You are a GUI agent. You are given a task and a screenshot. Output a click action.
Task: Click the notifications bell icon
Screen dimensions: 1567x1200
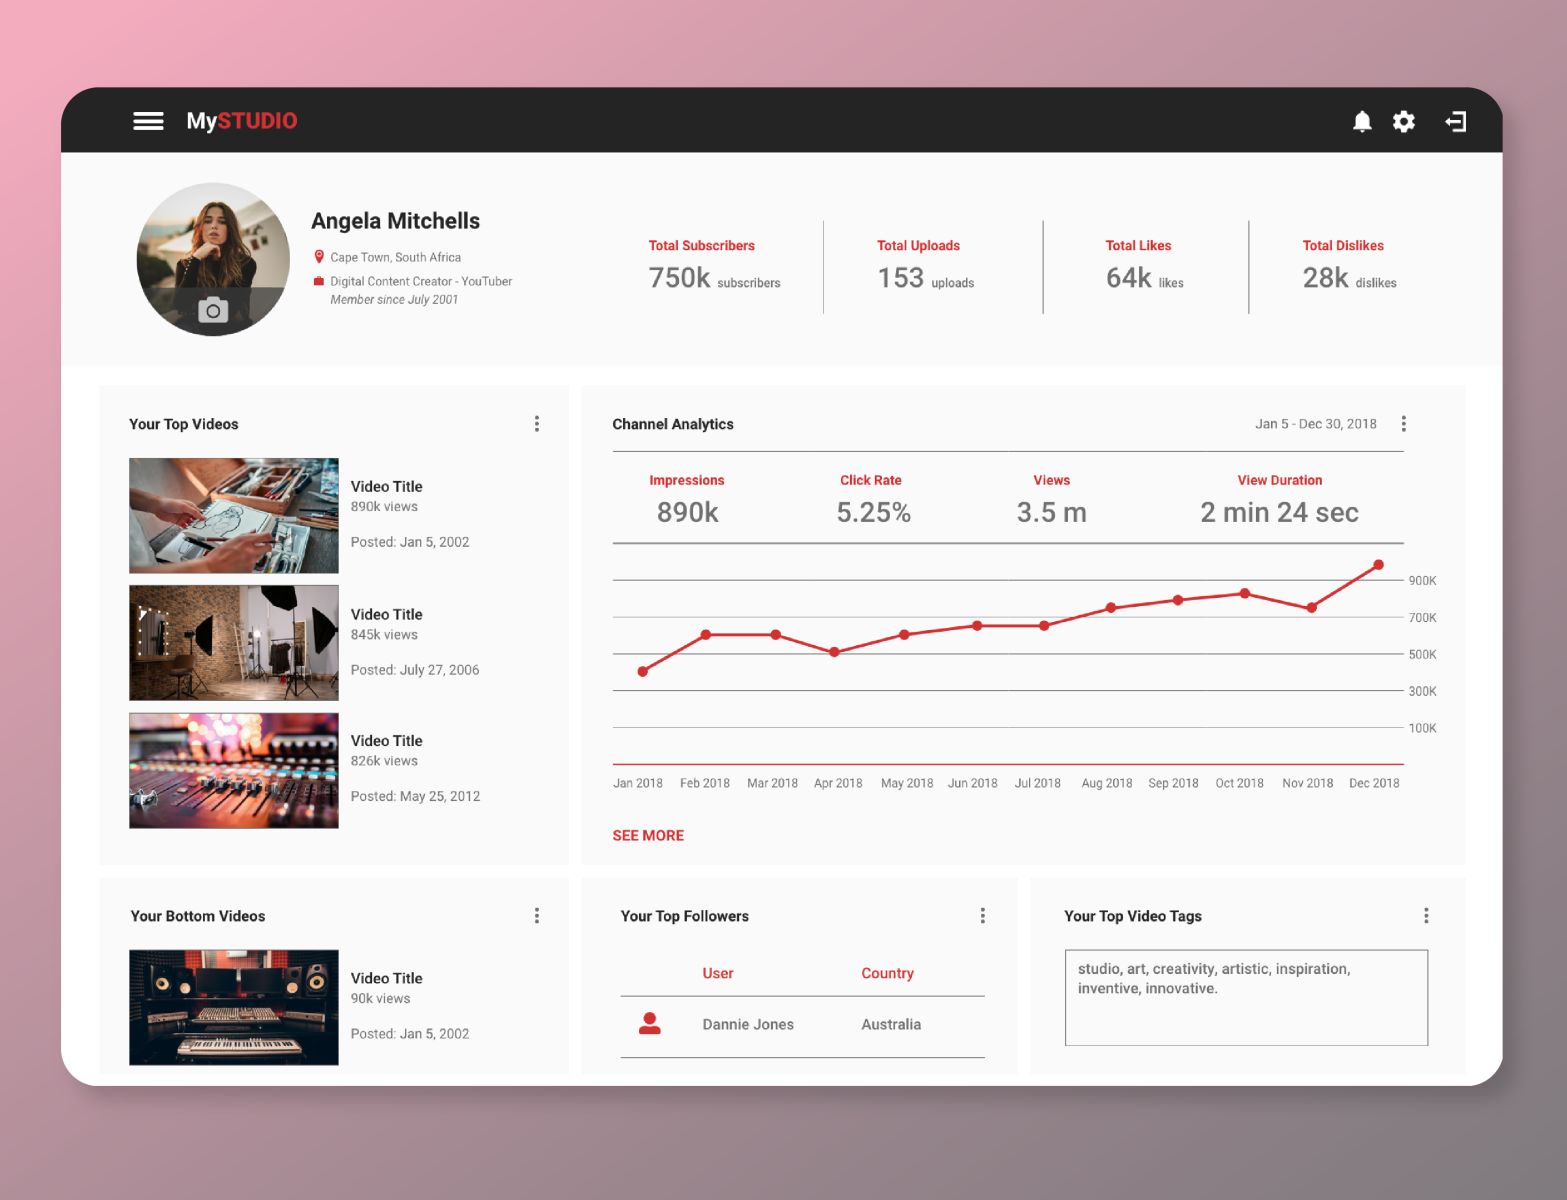tap(1362, 121)
